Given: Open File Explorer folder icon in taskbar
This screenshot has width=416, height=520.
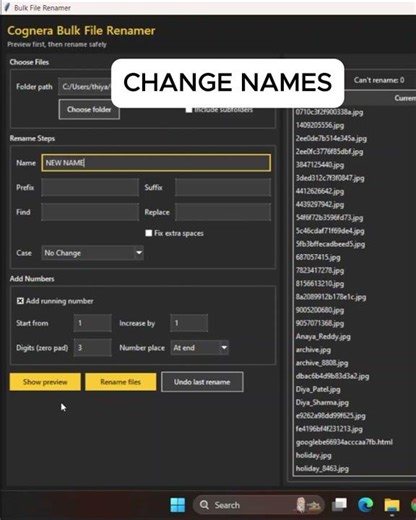Looking at the screenshot, I should (392, 505).
